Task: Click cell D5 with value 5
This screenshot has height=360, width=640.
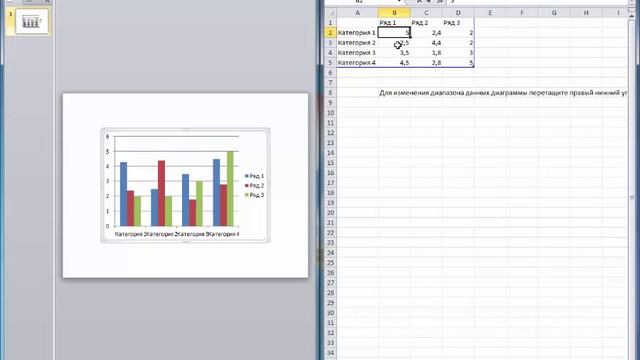Action: coord(458,62)
